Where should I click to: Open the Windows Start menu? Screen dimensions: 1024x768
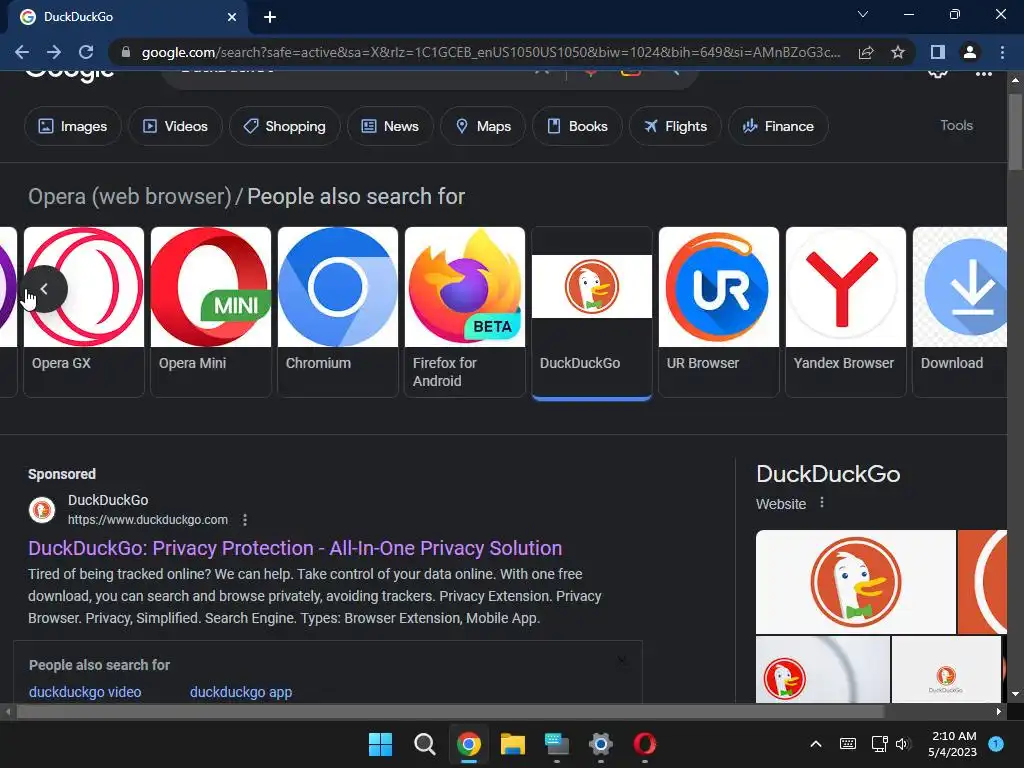380,744
